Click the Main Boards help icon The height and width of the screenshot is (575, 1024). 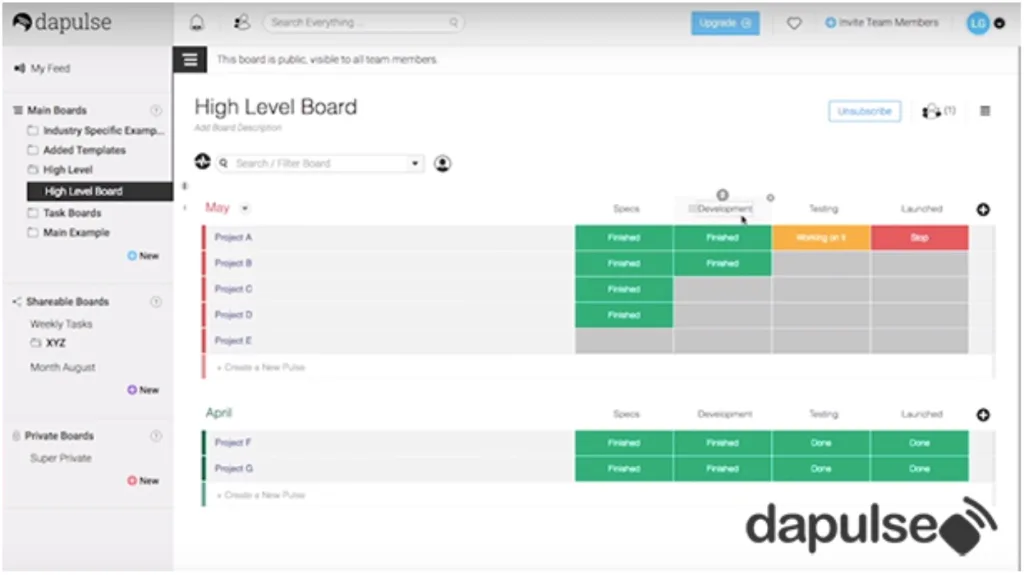156,110
